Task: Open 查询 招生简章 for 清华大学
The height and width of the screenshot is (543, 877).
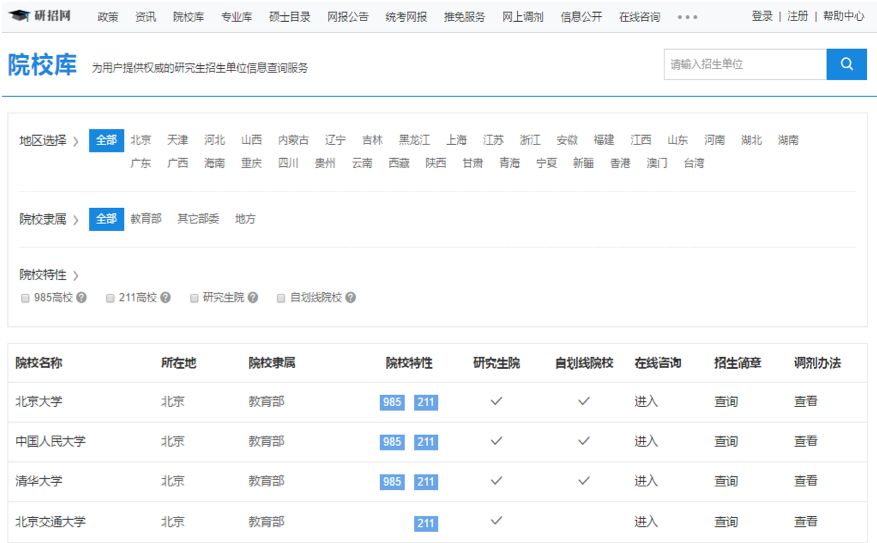Action: pos(725,481)
